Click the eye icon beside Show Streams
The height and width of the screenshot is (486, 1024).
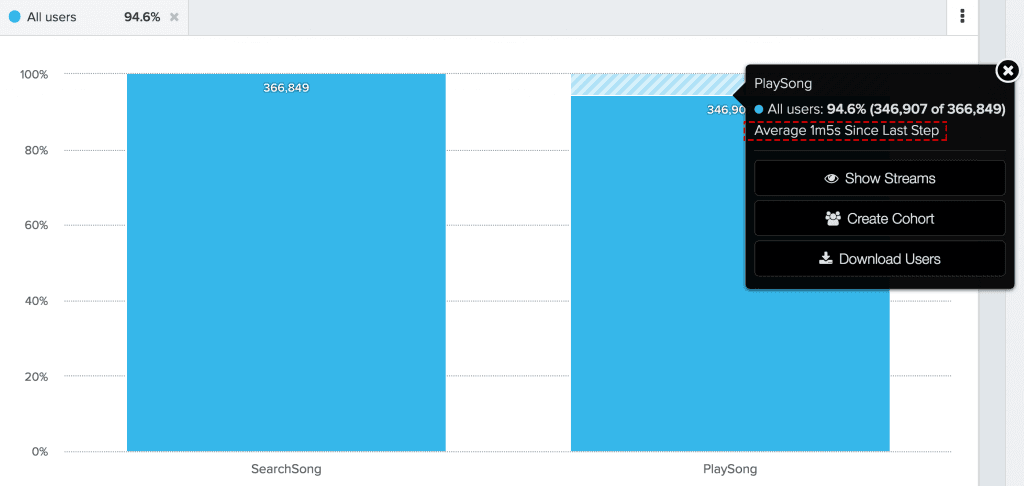coord(831,178)
